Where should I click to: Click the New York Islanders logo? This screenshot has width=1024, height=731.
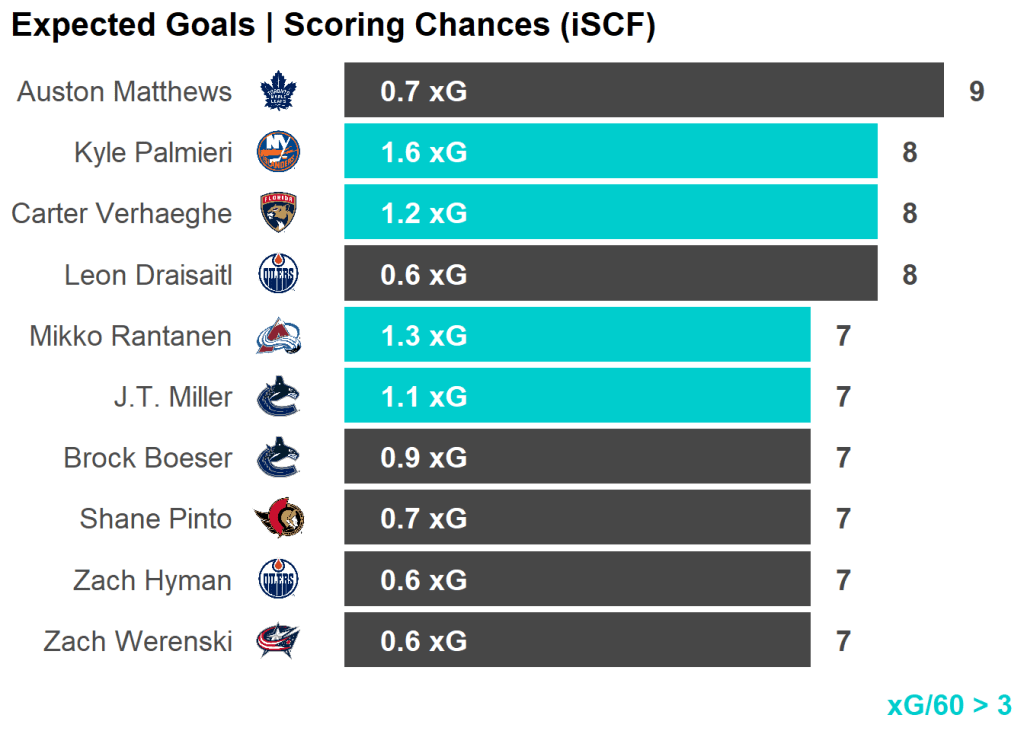(x=279, y=152)
